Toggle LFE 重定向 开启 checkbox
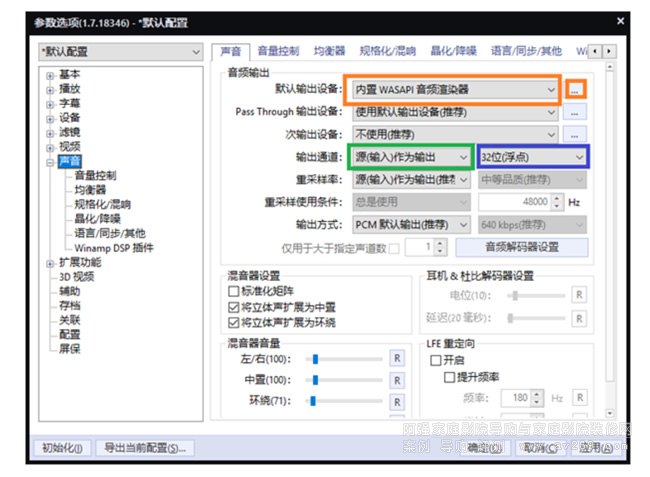Screen dimensions: 650x477 435,360
